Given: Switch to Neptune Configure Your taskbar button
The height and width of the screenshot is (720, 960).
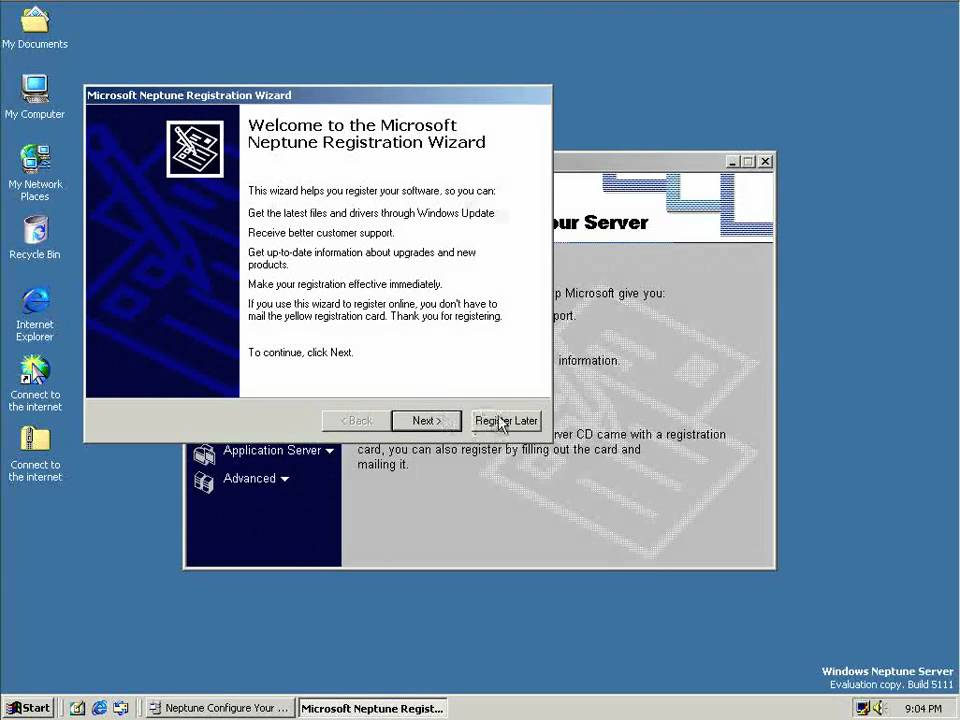Looking at the screenshot, I should [220, 708].
